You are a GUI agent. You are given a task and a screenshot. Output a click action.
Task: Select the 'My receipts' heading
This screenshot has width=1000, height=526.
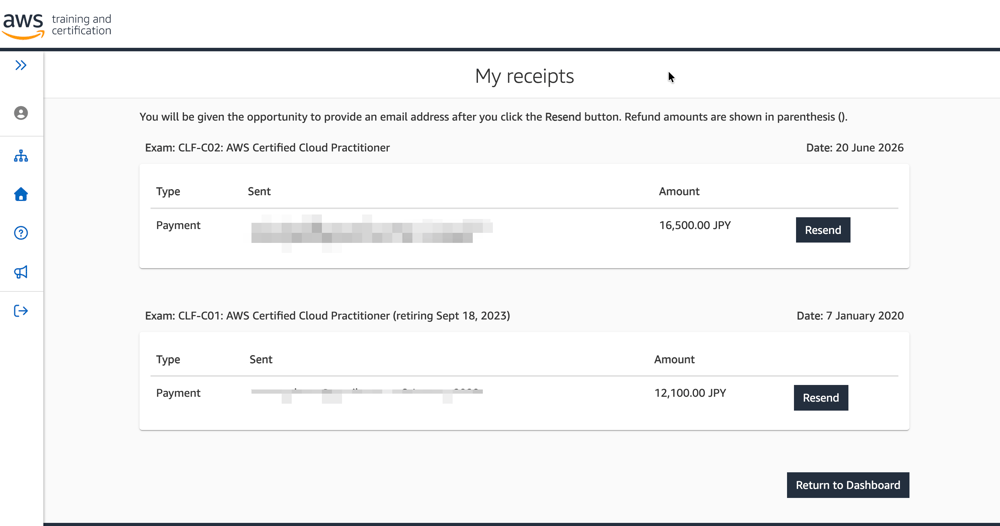524,76
